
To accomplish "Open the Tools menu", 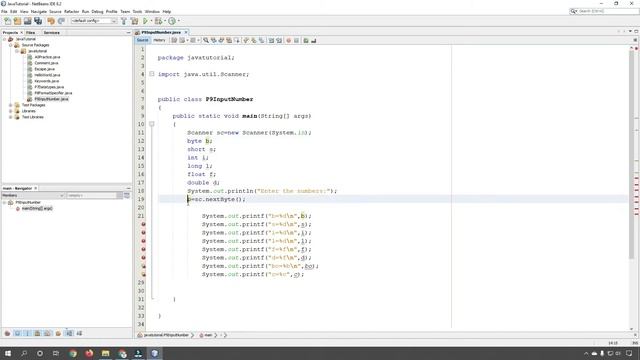I will [137, 11].
